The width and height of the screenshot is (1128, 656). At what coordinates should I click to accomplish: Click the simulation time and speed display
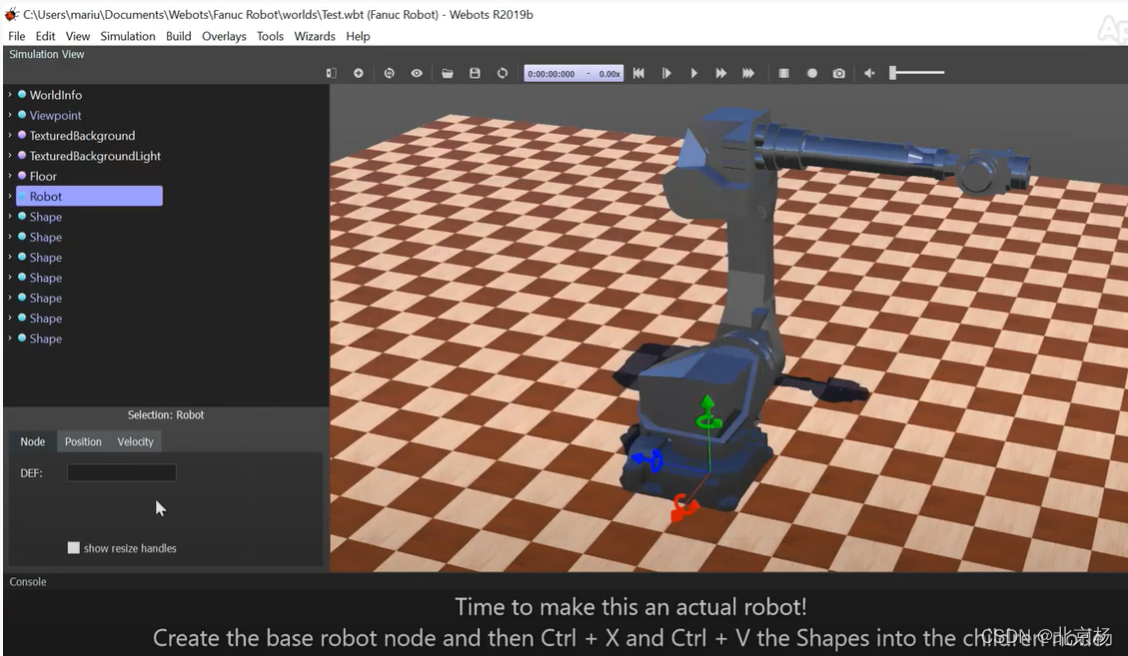click(573, 73)
